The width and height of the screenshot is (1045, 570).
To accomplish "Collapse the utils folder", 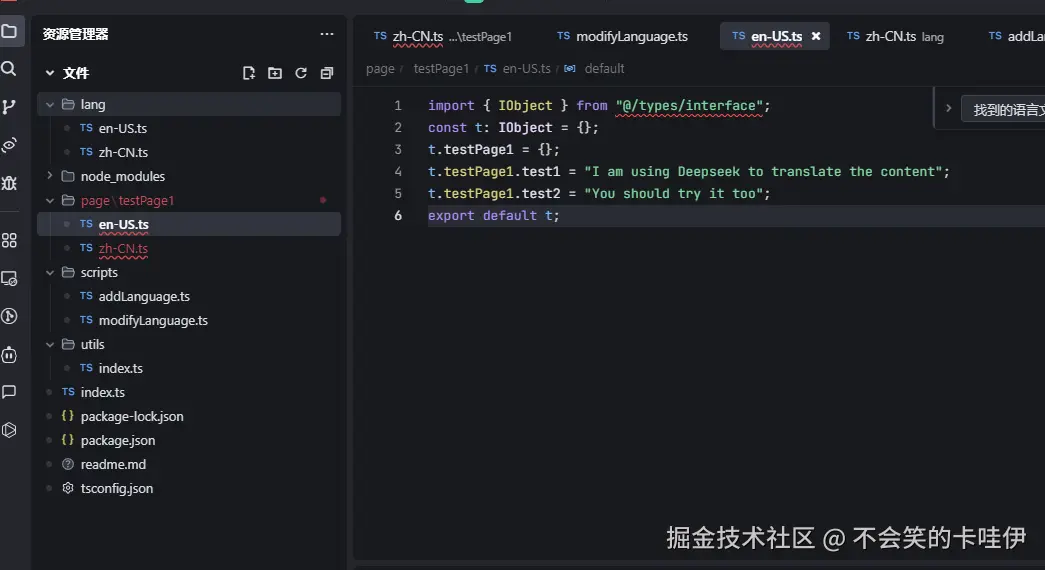I will click(x=50, y=345).
